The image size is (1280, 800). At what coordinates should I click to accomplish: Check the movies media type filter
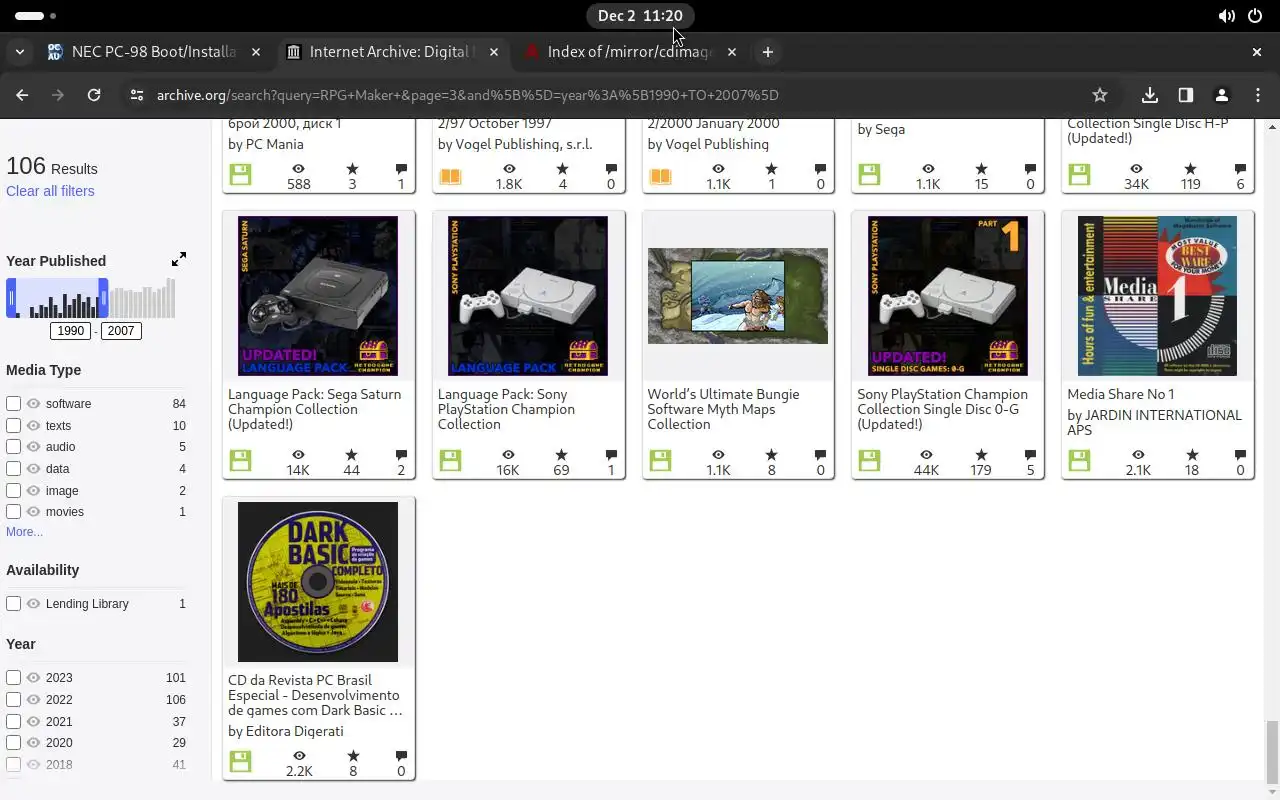(14, 512)
